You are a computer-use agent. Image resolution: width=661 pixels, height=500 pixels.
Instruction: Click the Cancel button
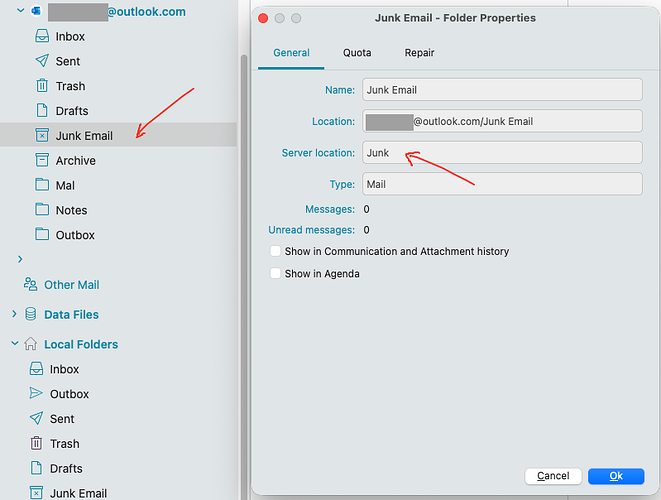(553, 476)
